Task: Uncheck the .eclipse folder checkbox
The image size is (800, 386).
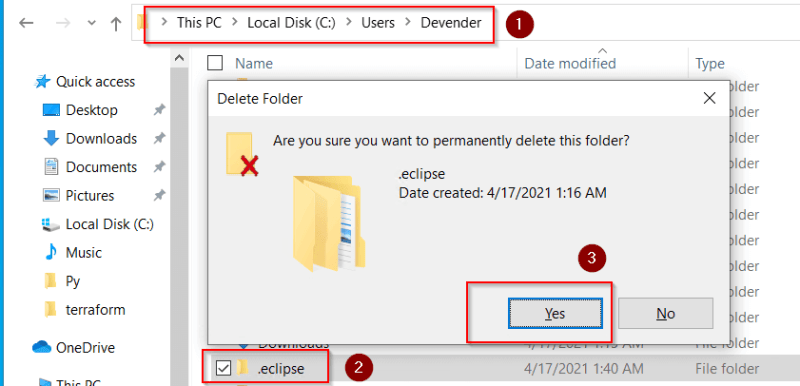Action: [x=223, y=368]
